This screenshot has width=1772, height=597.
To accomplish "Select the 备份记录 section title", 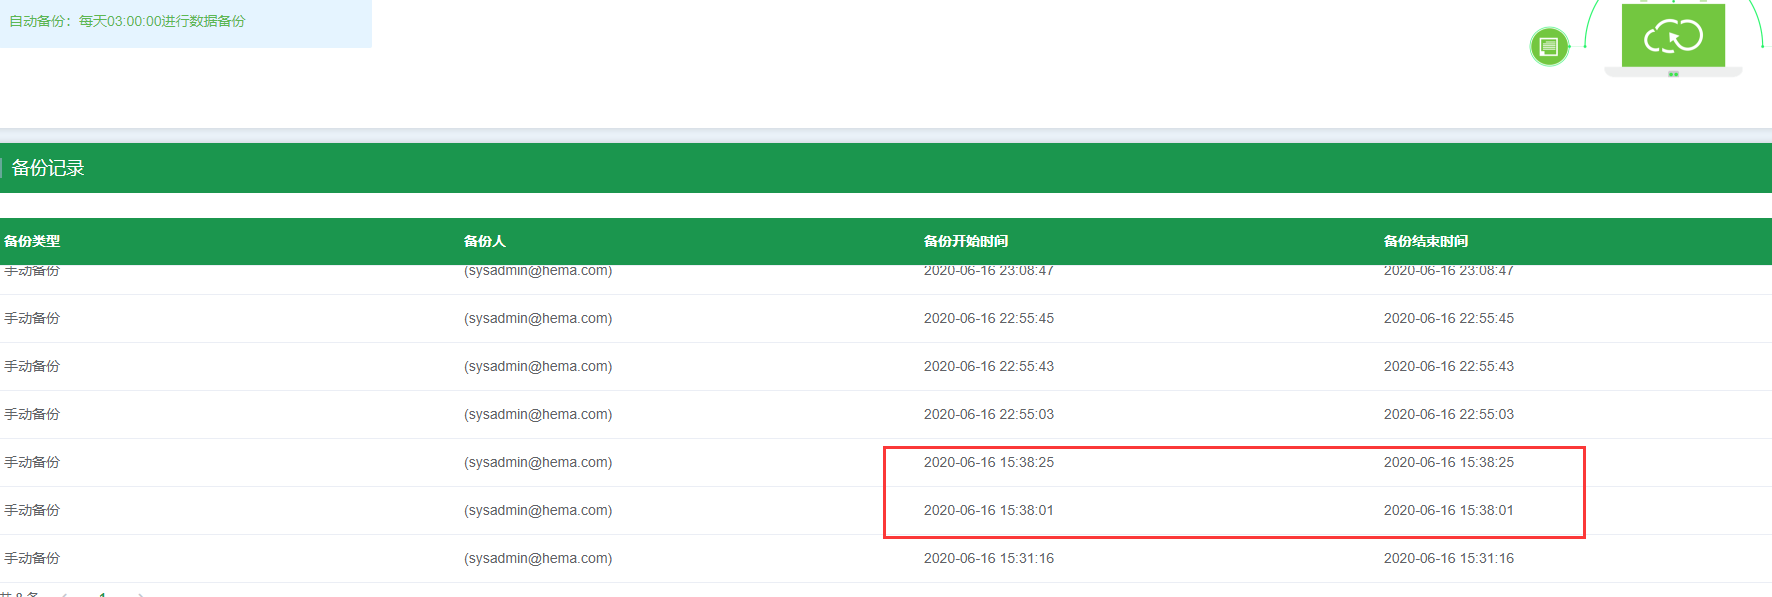I will [48, 168].
